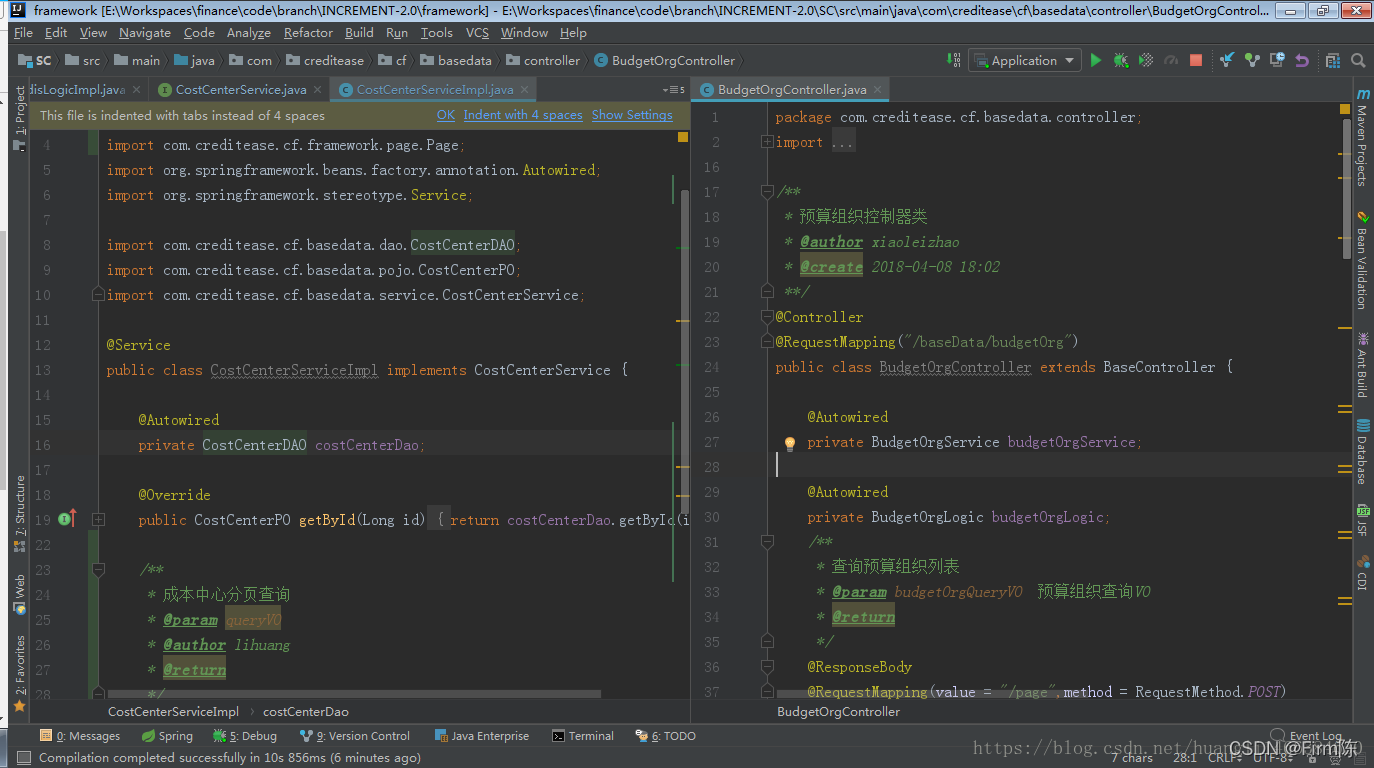This screenshot has height=768, width=1374.
Task: Click the Build Project binary icon
Action: (953, 60)
